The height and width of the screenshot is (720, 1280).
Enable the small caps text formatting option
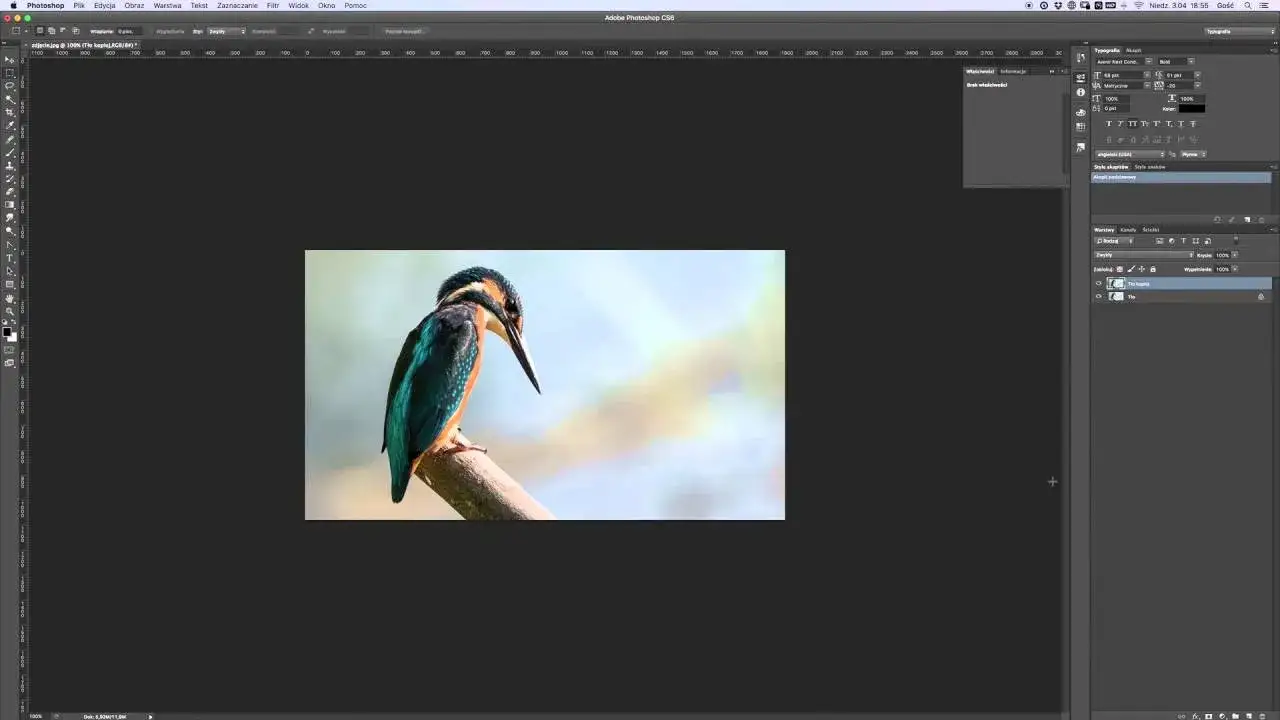click(1144, 124)
